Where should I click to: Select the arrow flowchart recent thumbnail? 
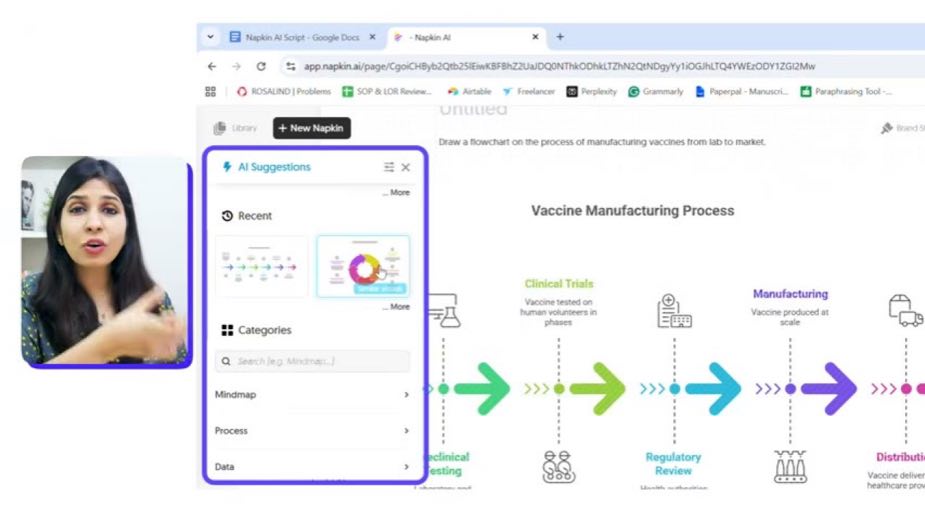coord(261,266)
